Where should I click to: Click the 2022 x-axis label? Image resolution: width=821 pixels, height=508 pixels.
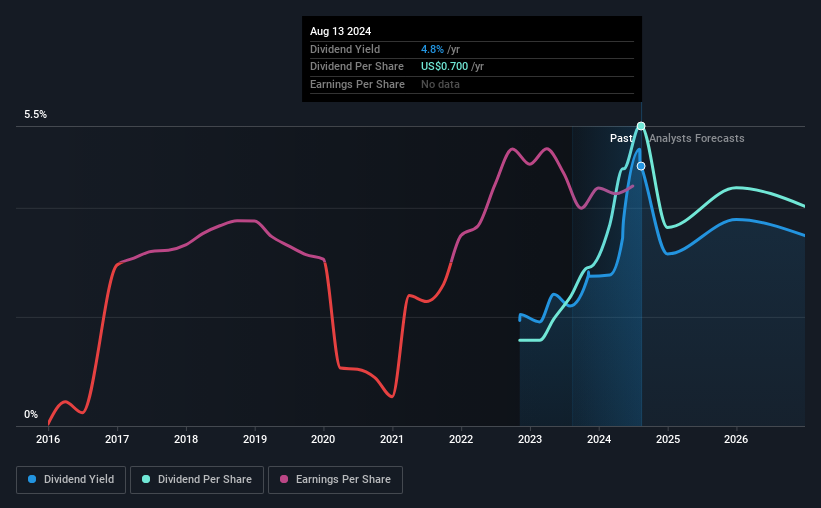coord(461,439)
